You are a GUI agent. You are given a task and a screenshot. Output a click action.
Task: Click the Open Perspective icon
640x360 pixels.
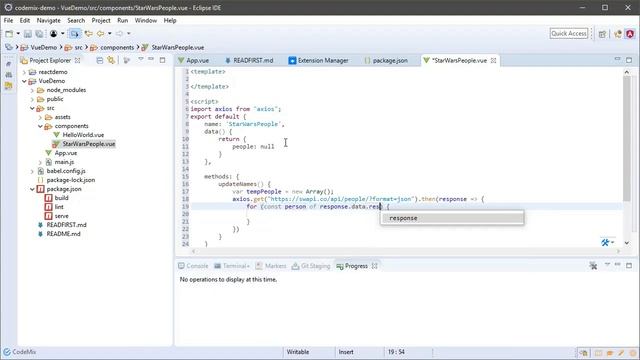point(602,34)
